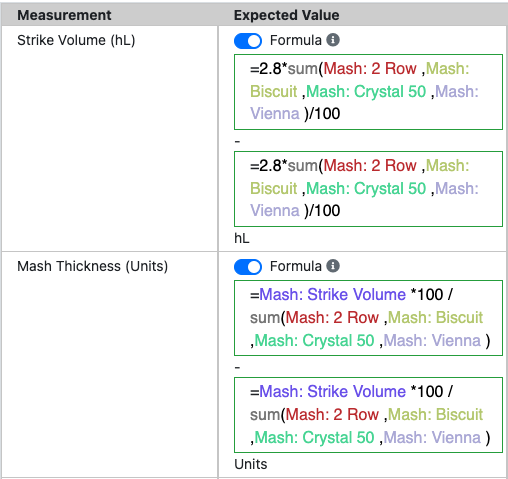The height and width of the screenshot is (479, 508).
Task: Open Formula info icon for Strike Volume
Action: (333, 40)
